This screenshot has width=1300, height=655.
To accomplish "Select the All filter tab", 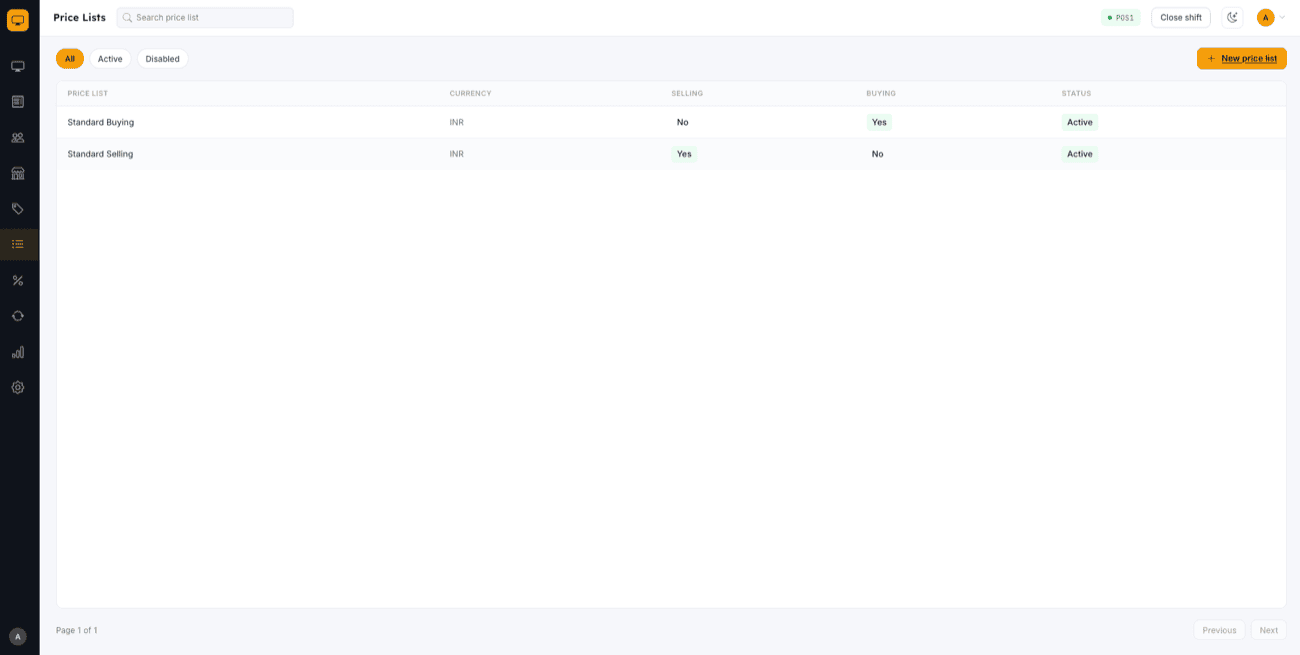I will tap(70, 59).
